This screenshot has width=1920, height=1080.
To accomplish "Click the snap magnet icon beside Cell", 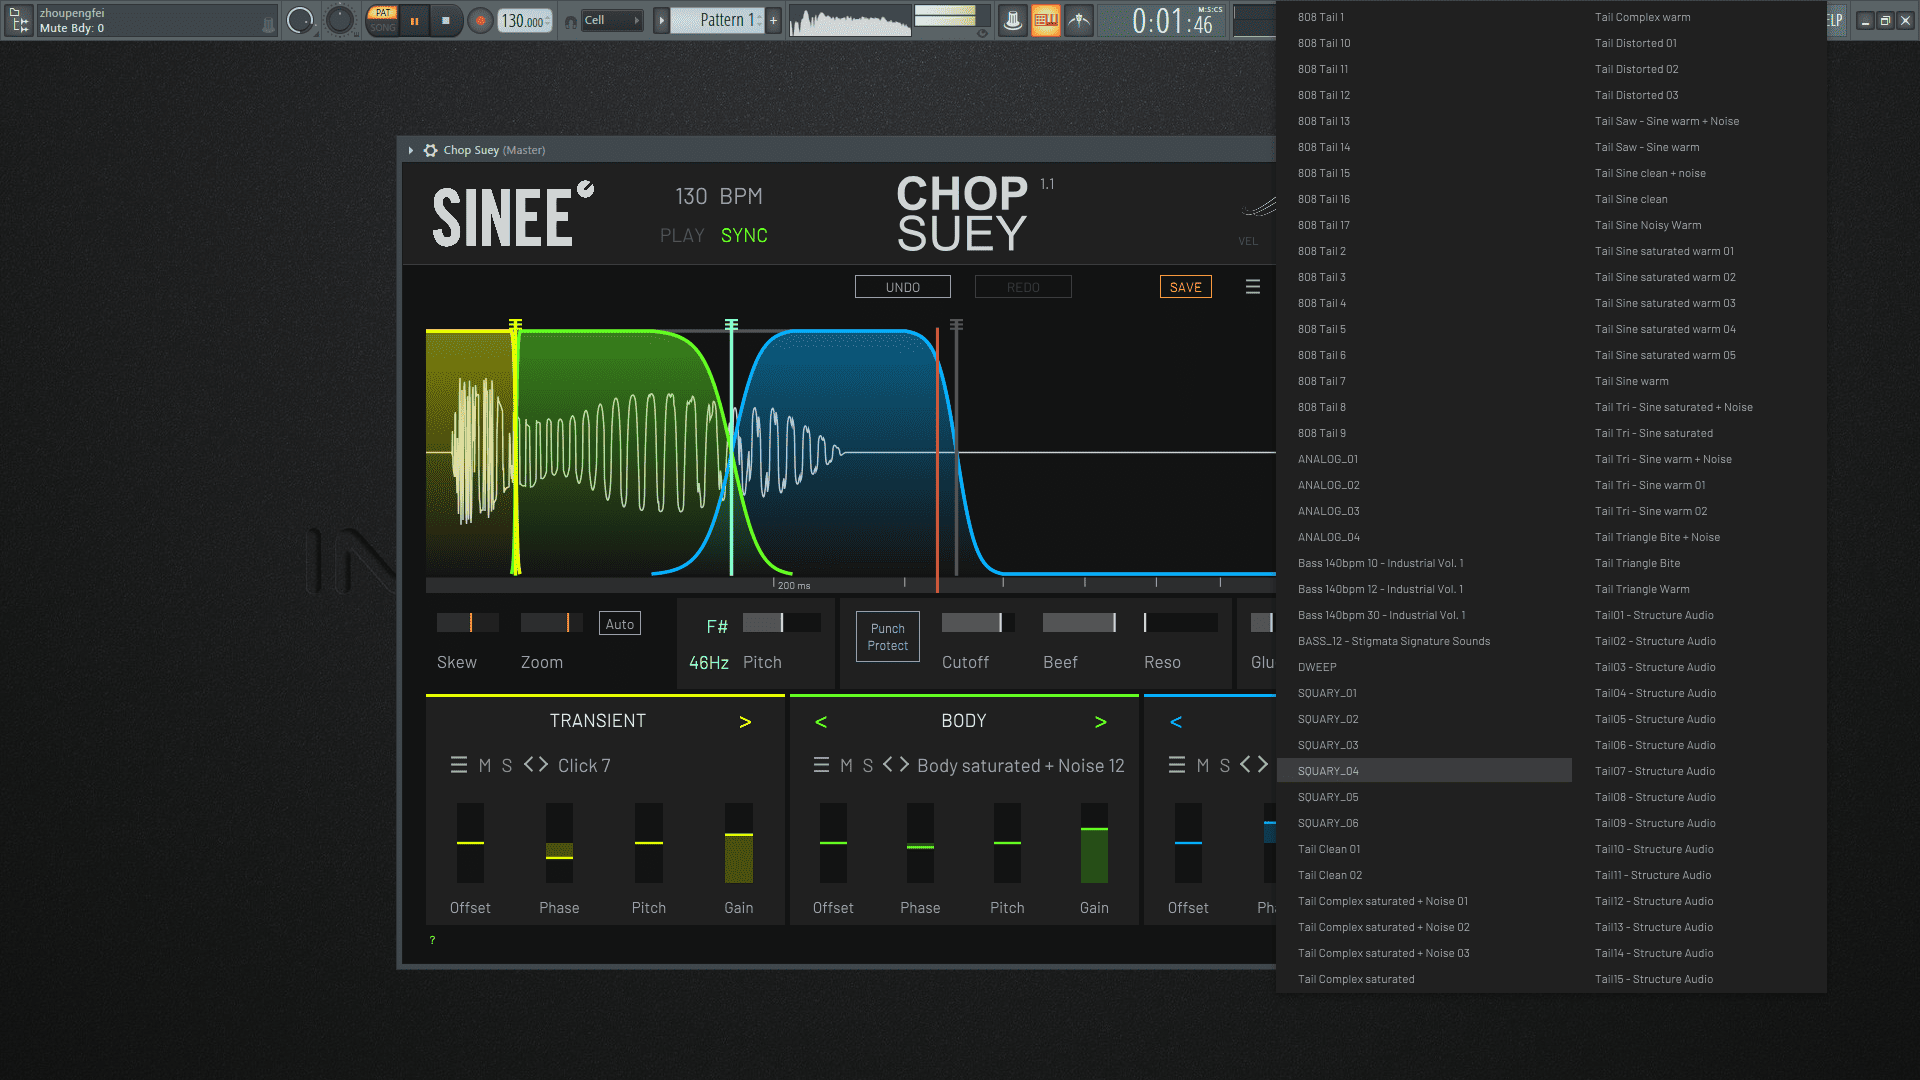I will tap(570, 21).
